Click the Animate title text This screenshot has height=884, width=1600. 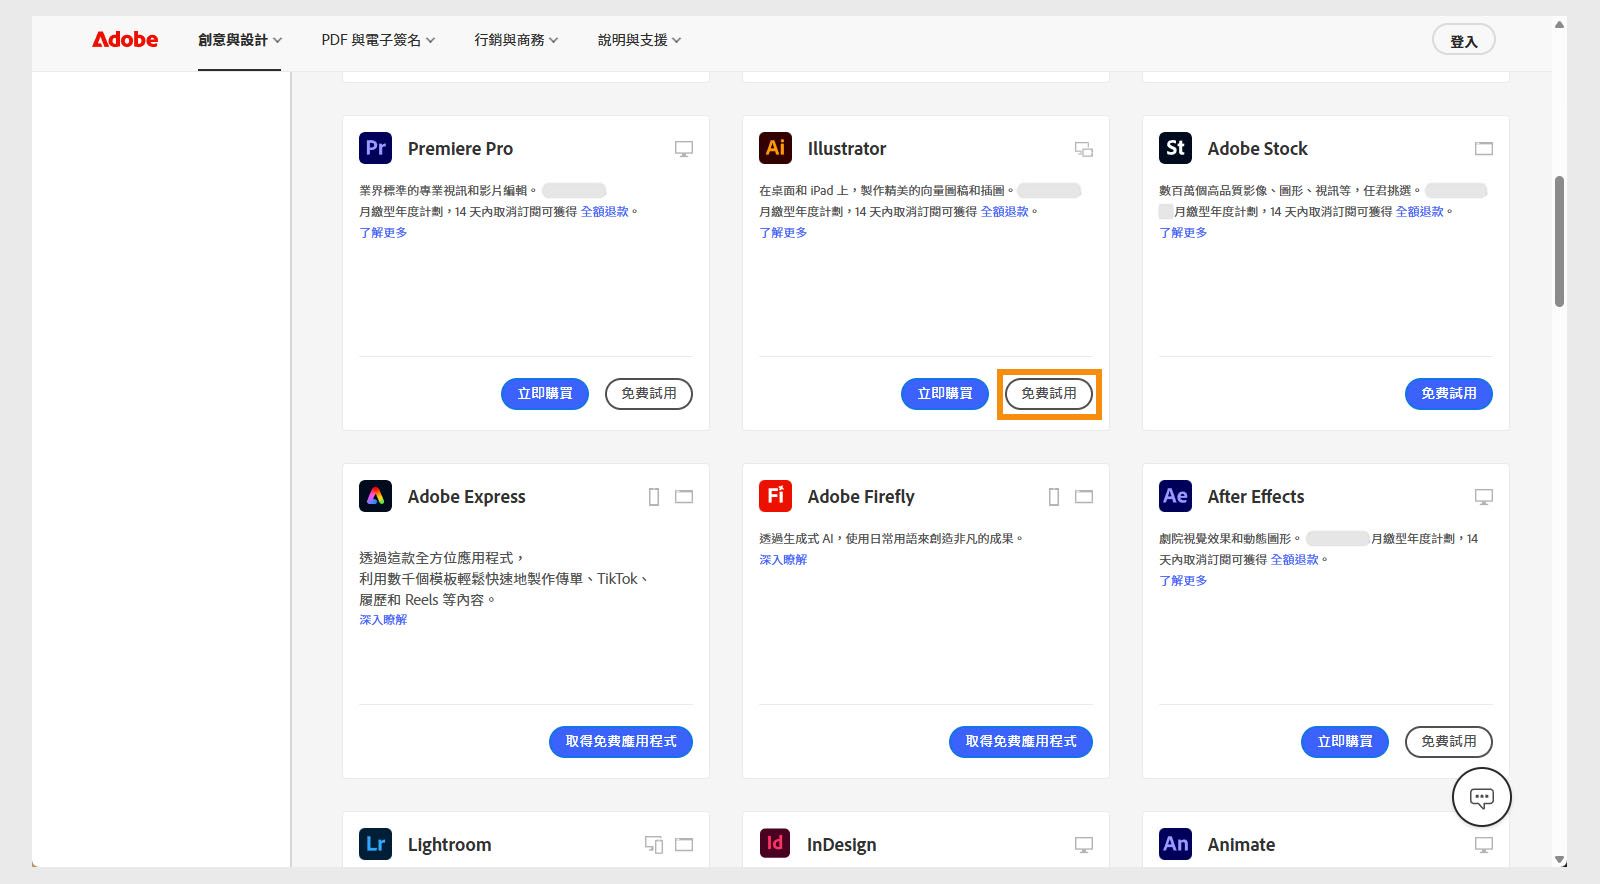pyautogui.click(x=1242, y=845)
